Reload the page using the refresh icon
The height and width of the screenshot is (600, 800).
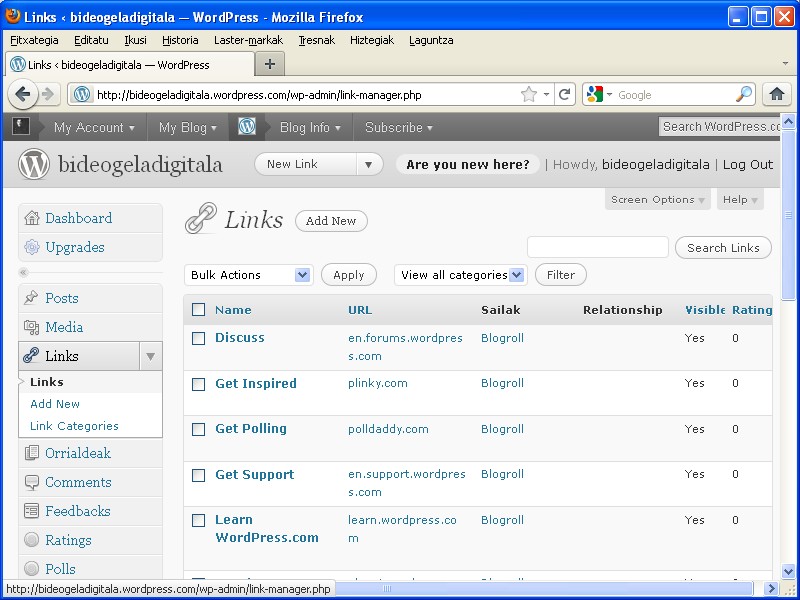[x=564, y=94]
